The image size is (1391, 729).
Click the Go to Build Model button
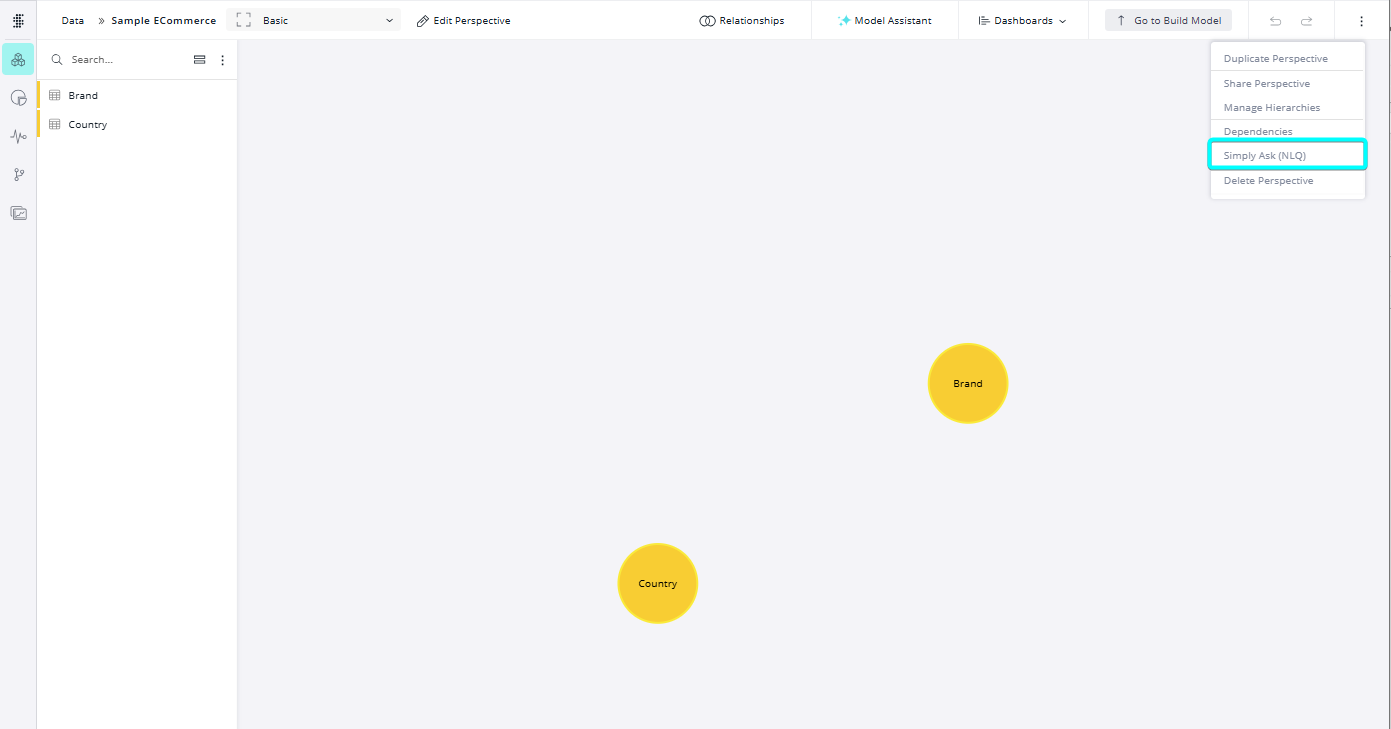[x=1168, y=21]
